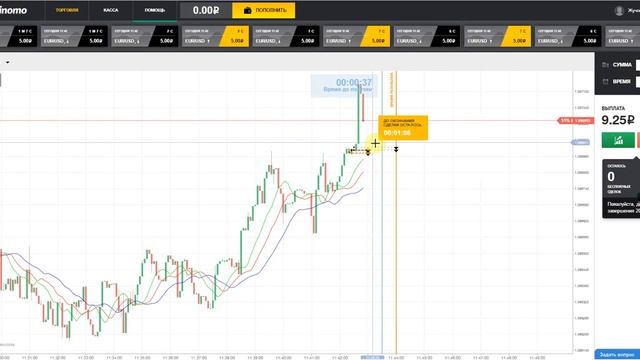Click the ВРЕМЯ time icon

pyautogui.click(x=605, y=82)
